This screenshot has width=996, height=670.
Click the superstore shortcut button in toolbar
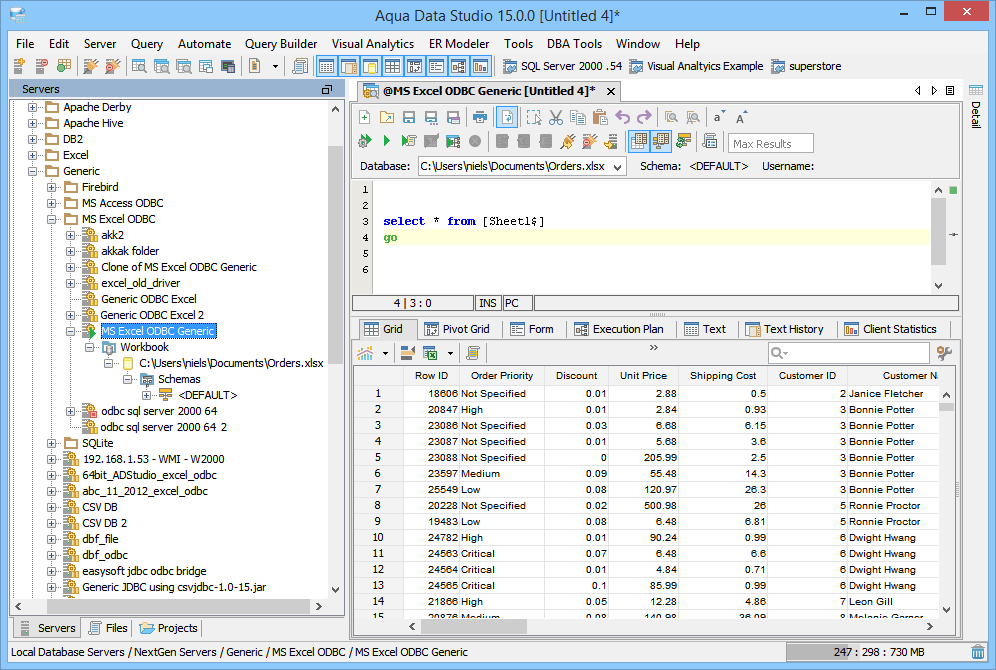click(806, 67)
